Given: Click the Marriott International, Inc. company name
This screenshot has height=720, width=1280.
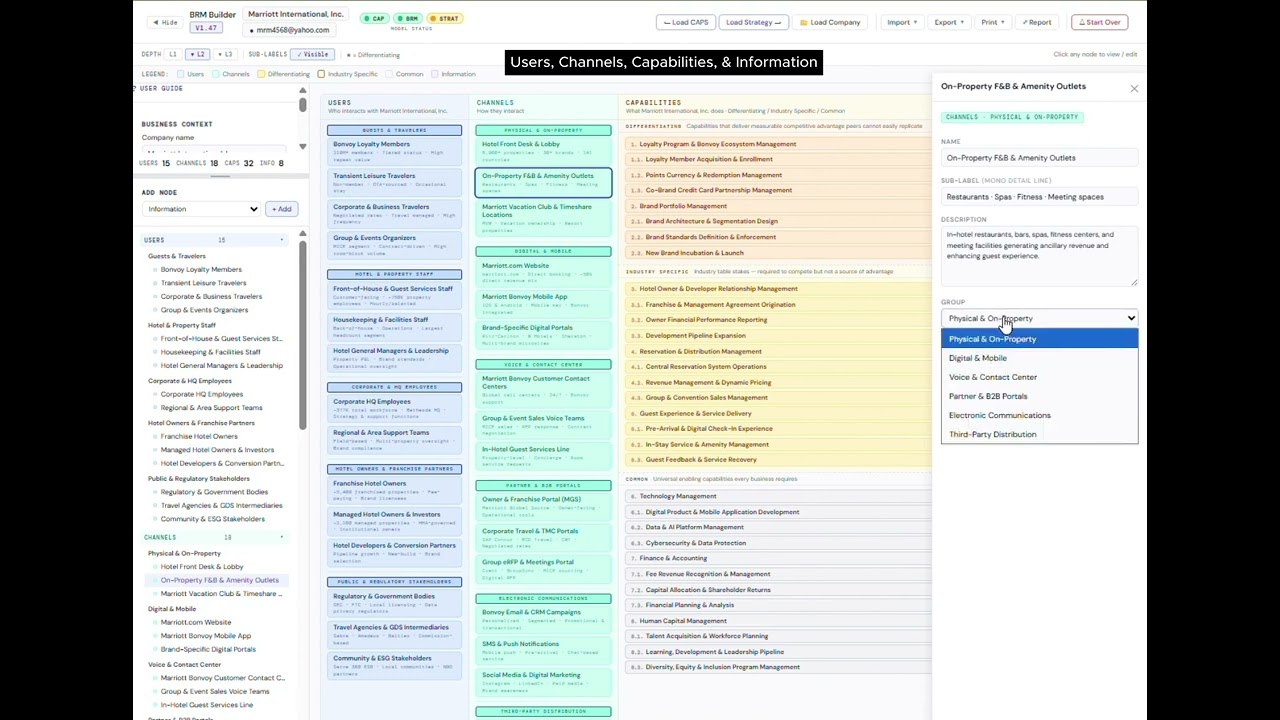Looking at the screenshot, I should [x=295, y=14].
